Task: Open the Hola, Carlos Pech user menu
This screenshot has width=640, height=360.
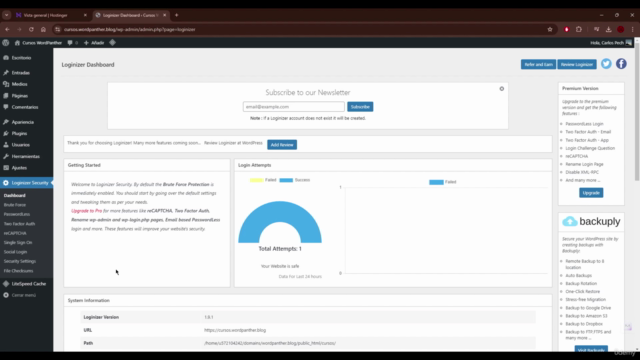Action: click(611, 42)
